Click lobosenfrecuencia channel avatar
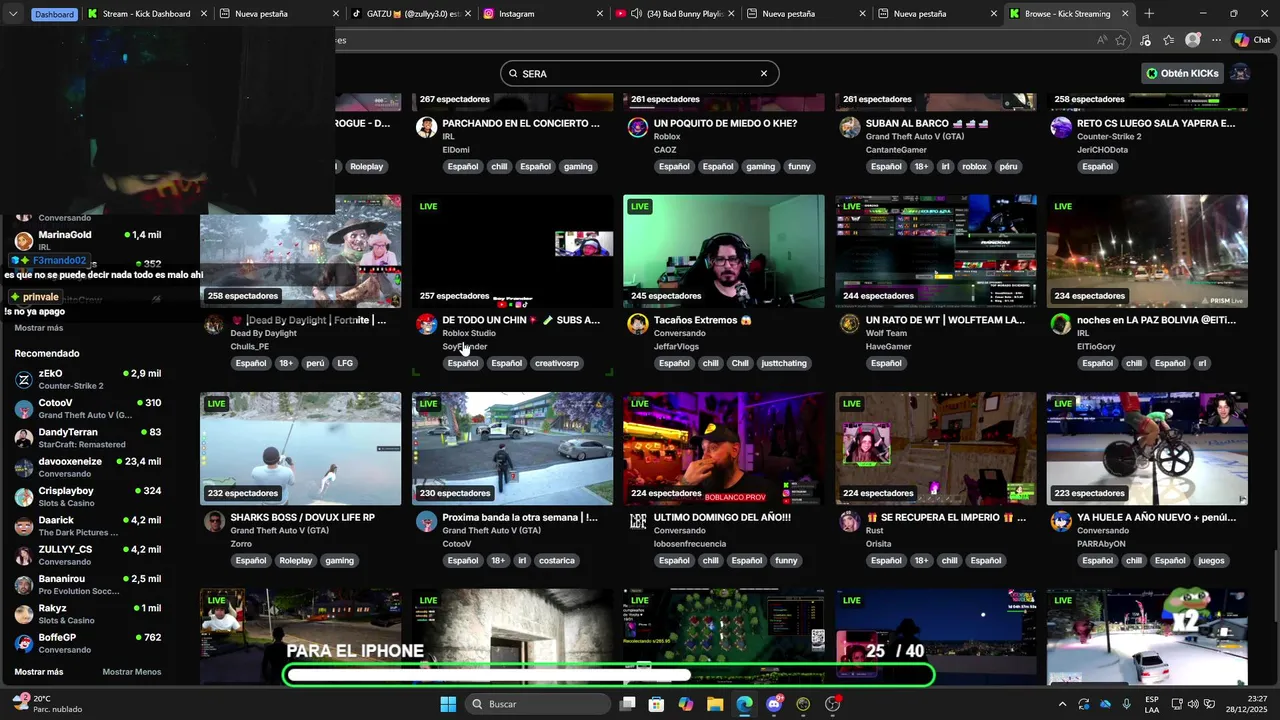 (x=638, y=521)
